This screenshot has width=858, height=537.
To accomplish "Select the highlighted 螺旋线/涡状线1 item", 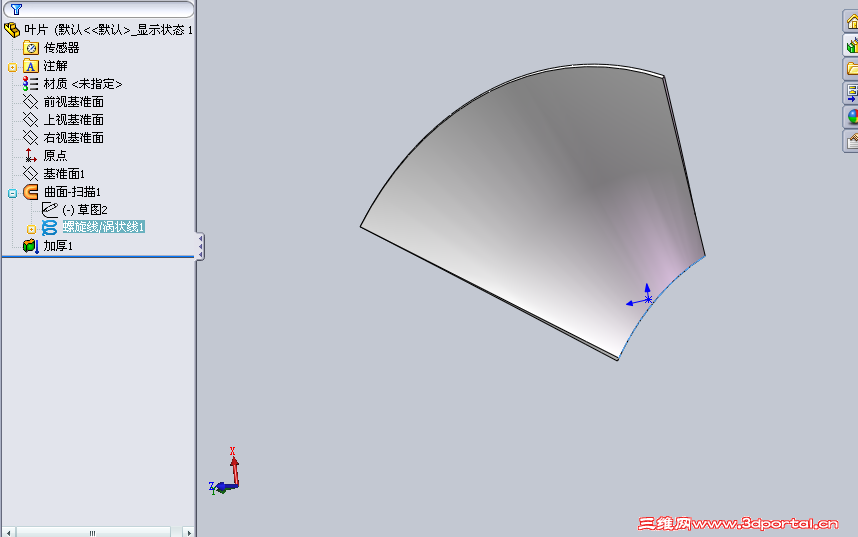I will tap(103, 227).
